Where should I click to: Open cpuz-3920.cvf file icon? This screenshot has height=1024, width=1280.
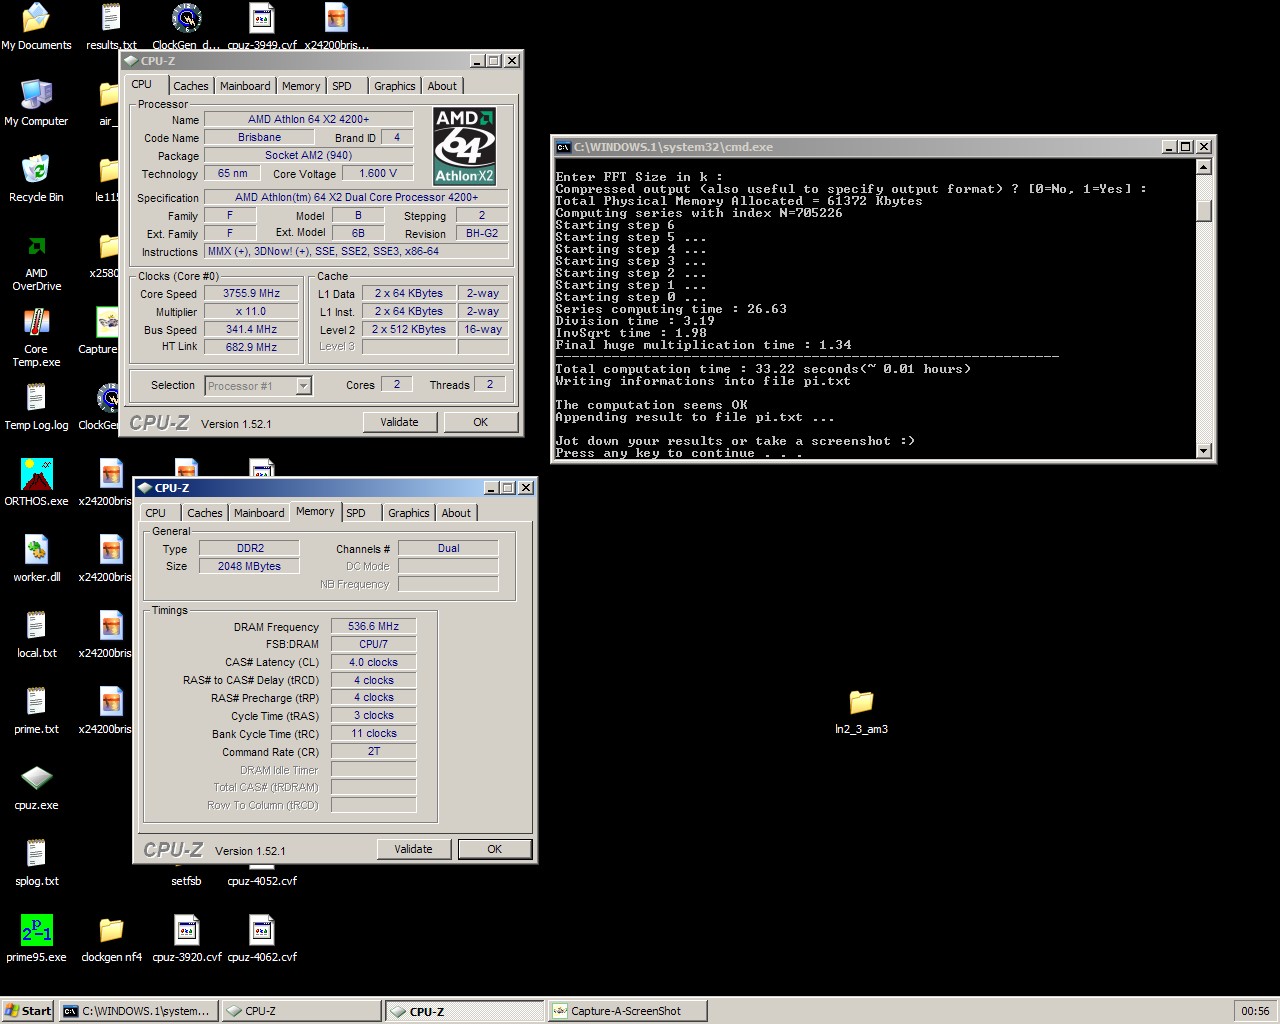tap(187, 939)
